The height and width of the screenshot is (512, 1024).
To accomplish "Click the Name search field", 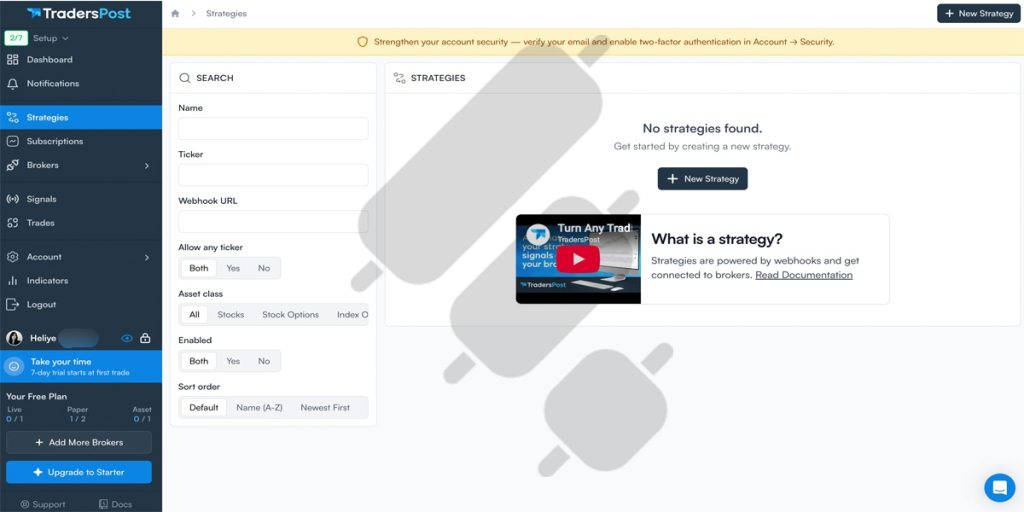I will tap(273, 129).
